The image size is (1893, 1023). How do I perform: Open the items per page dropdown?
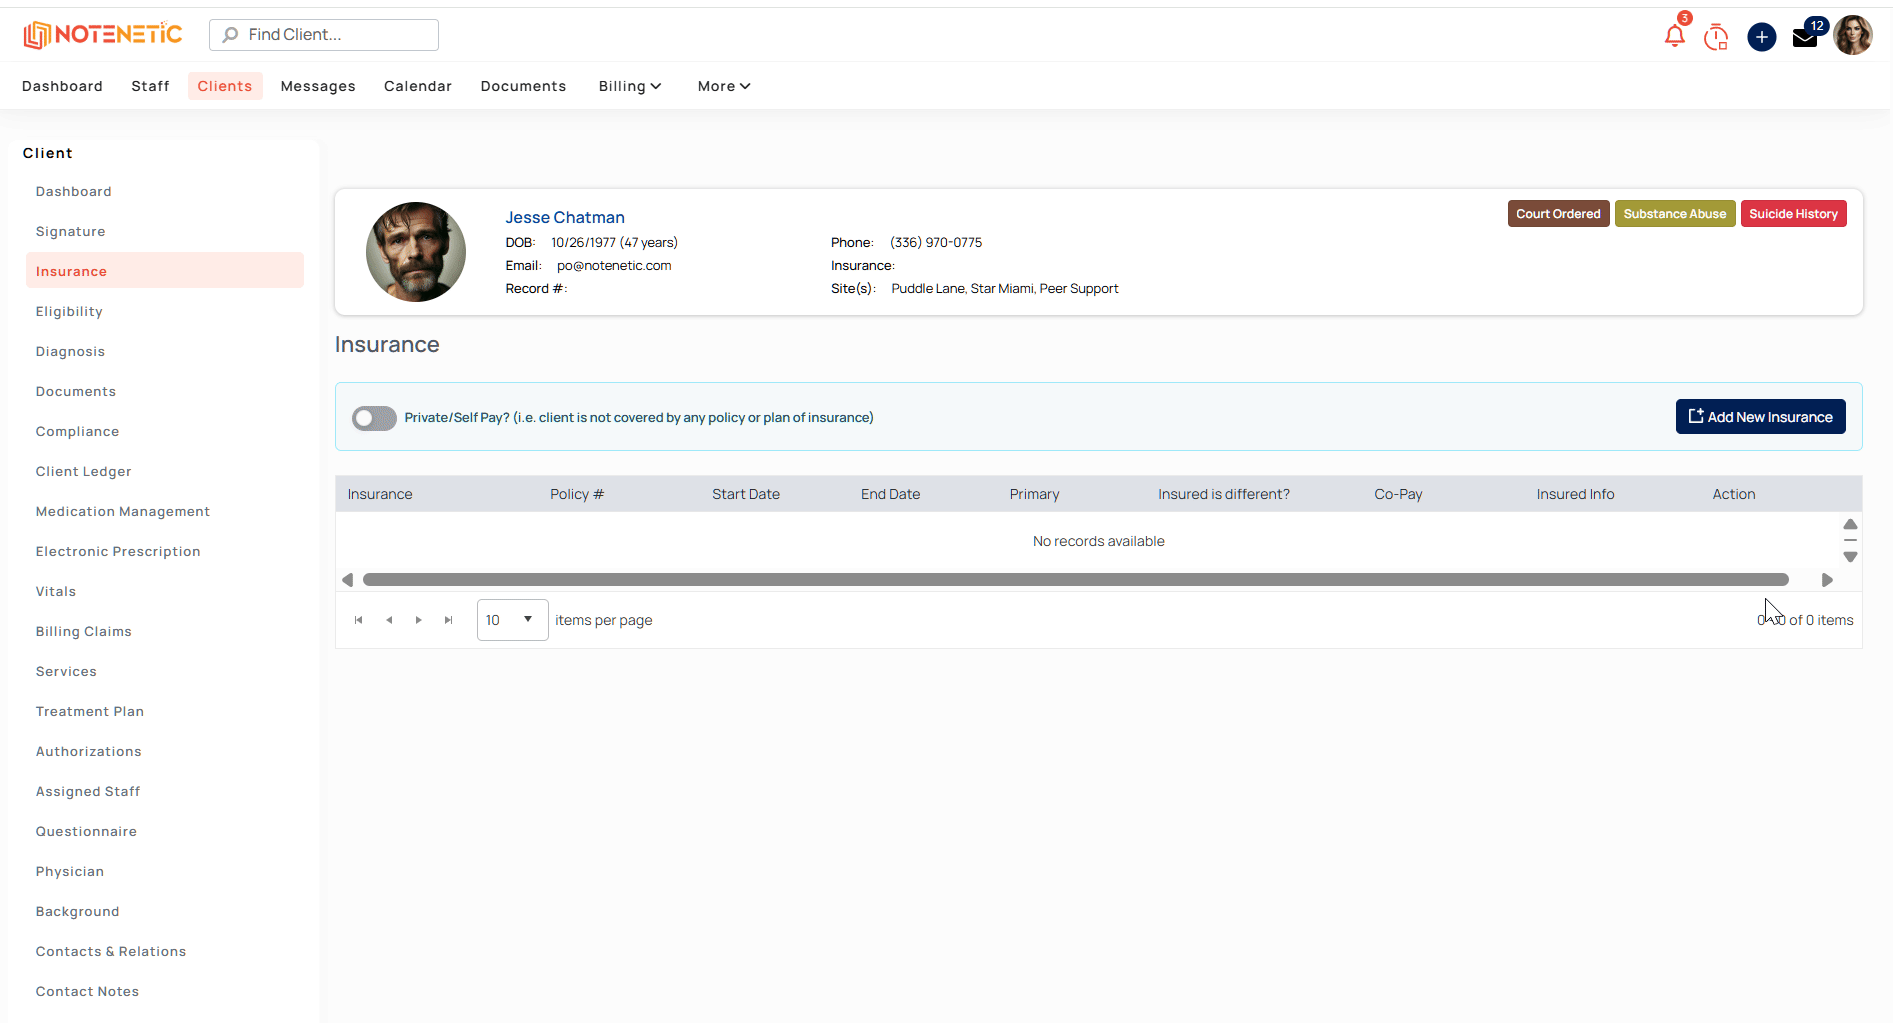pyautogui.click(x=512, y=620)
